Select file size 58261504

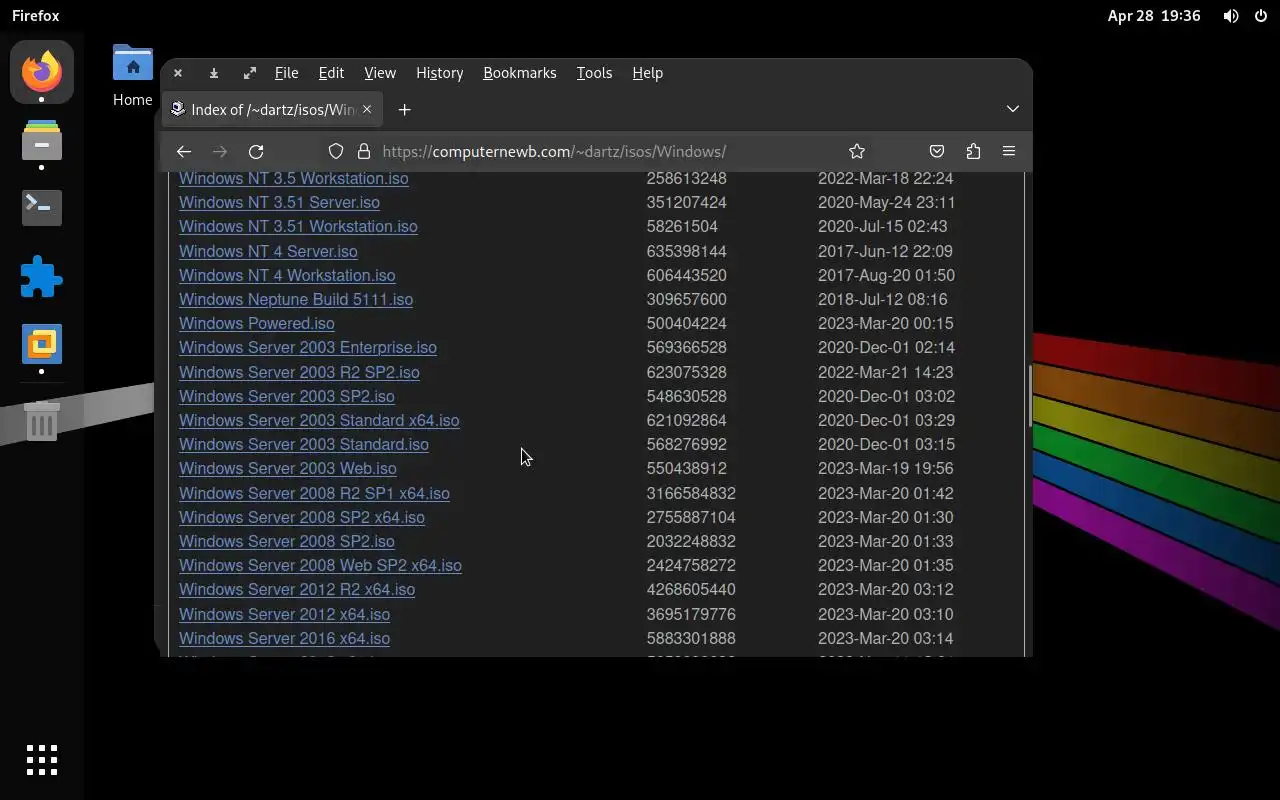(x=682, y=227)
